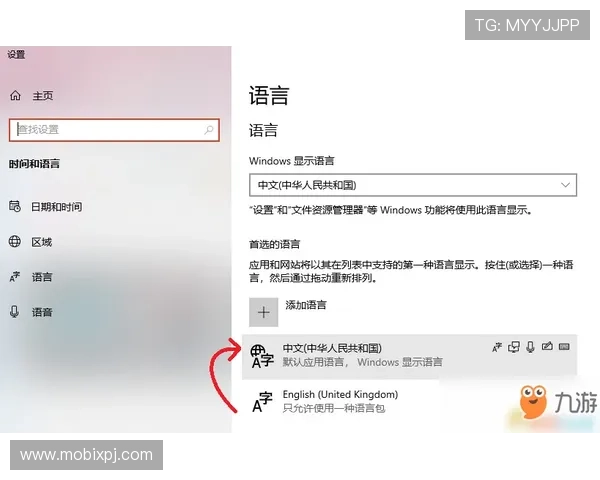This screenshot has width=600, height=480.
Task: Click the A字 icon of English row
Action: tap(262, 402)
